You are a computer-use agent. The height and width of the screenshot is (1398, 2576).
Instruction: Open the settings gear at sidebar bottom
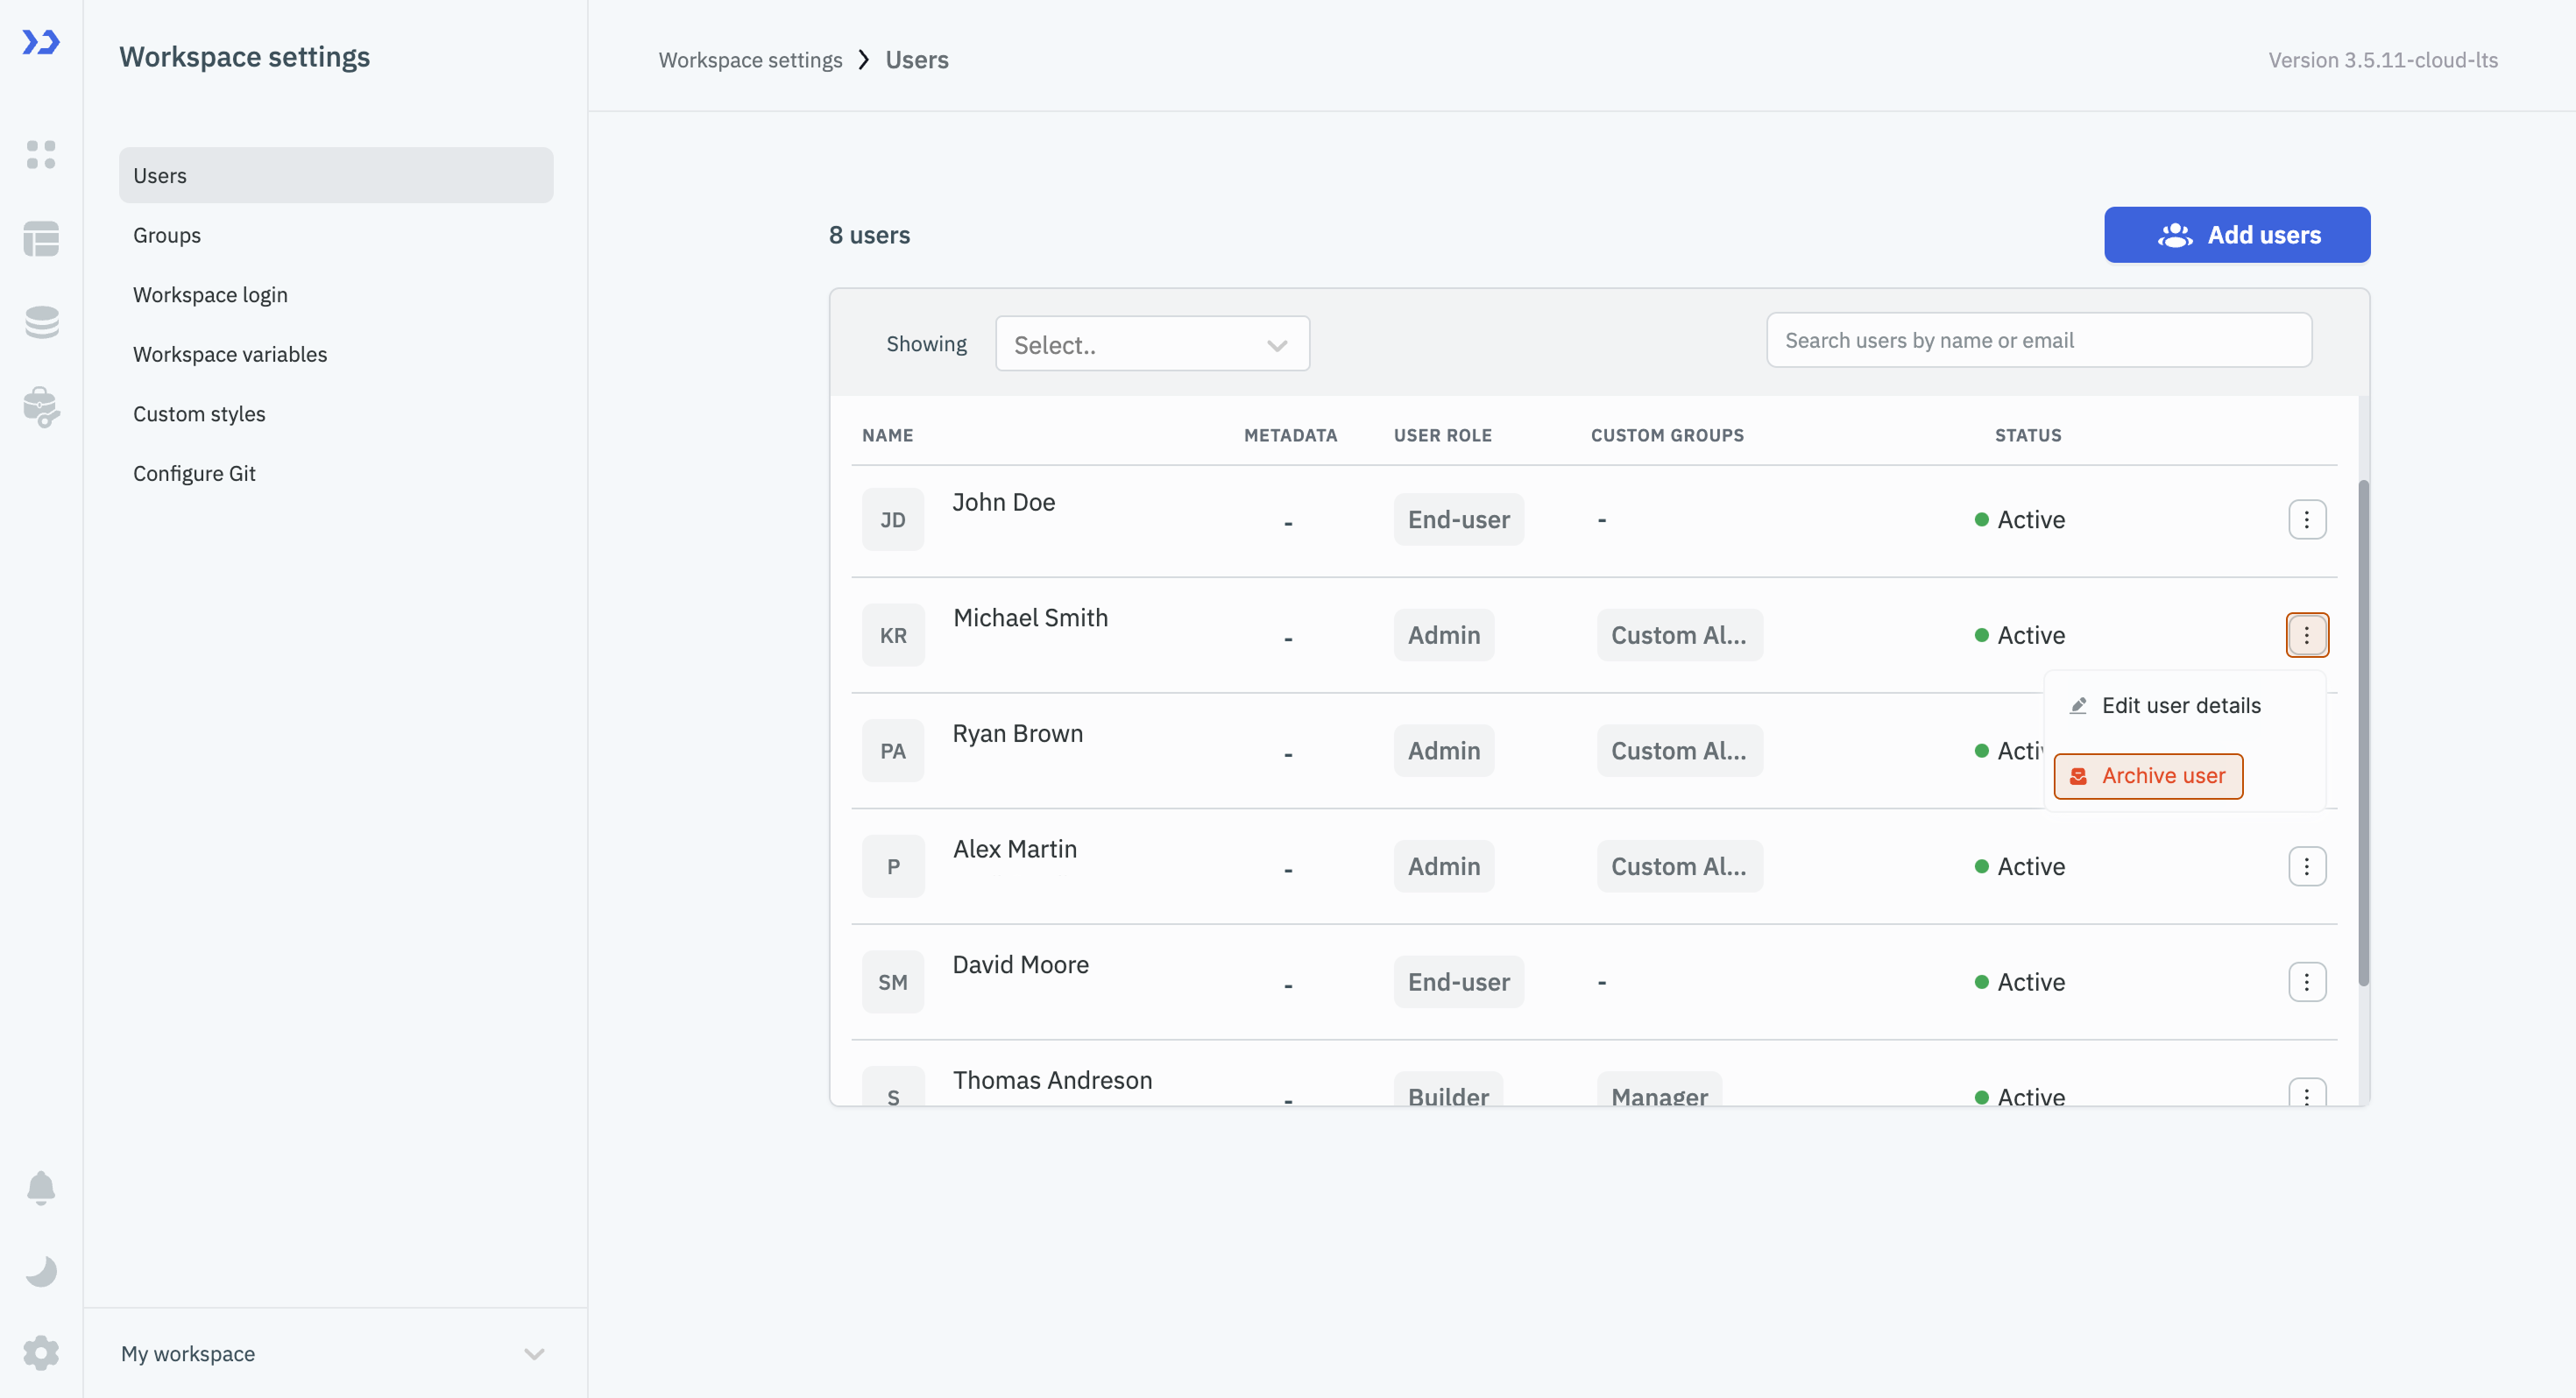(41, 1352)
